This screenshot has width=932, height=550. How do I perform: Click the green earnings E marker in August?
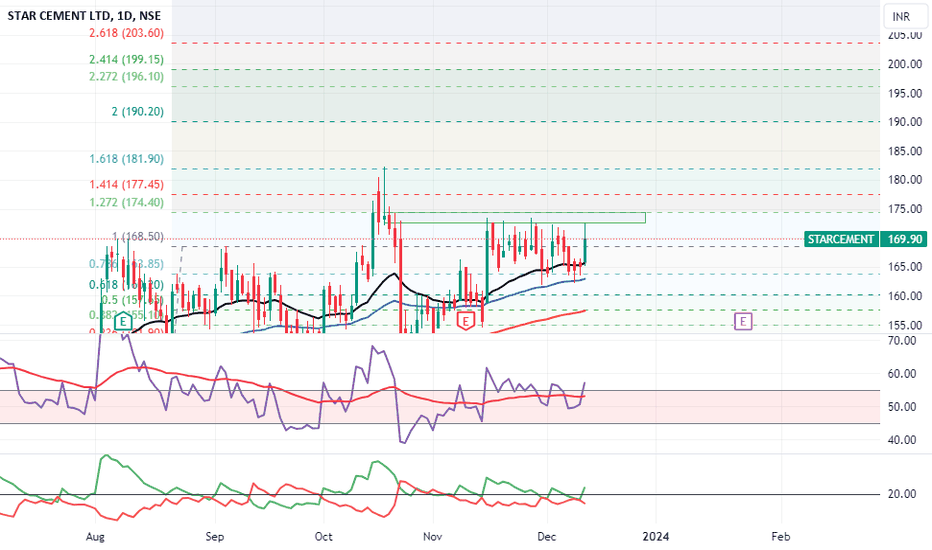[x=122, y=322]
